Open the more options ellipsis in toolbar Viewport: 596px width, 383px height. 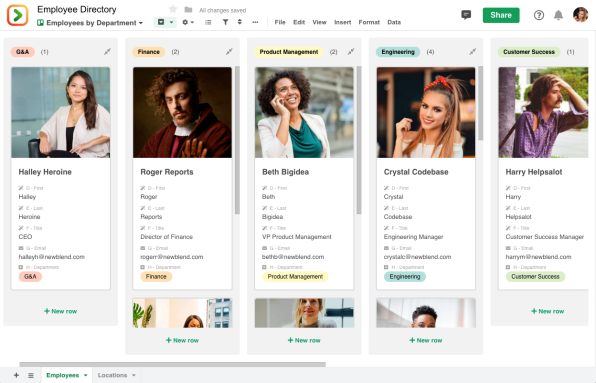(x=255, y=22)
